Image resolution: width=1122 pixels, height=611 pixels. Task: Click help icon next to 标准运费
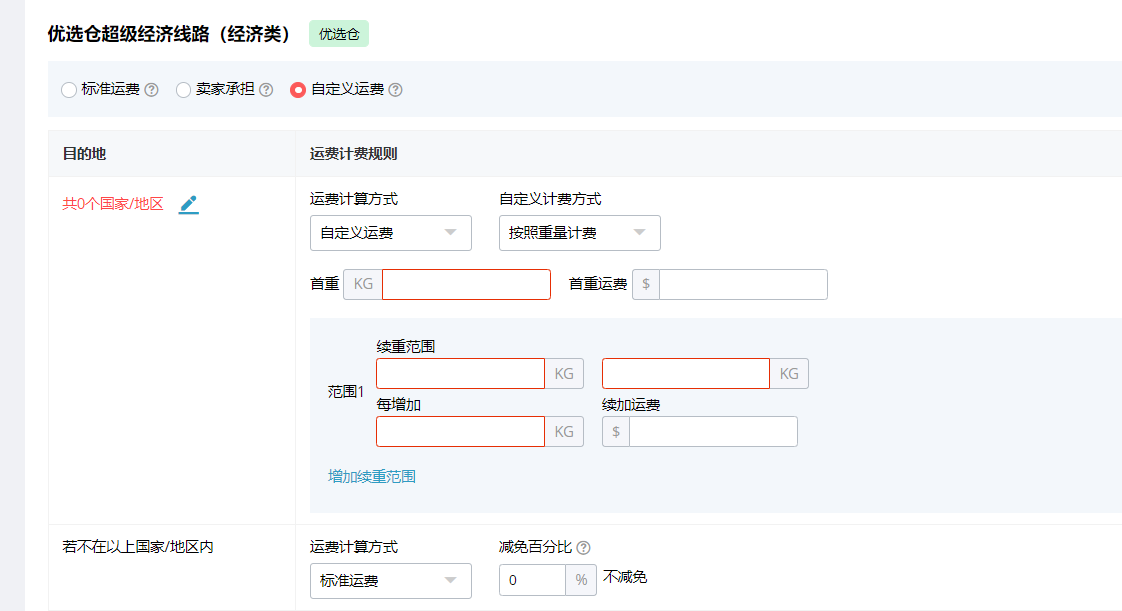coord(152,90)
